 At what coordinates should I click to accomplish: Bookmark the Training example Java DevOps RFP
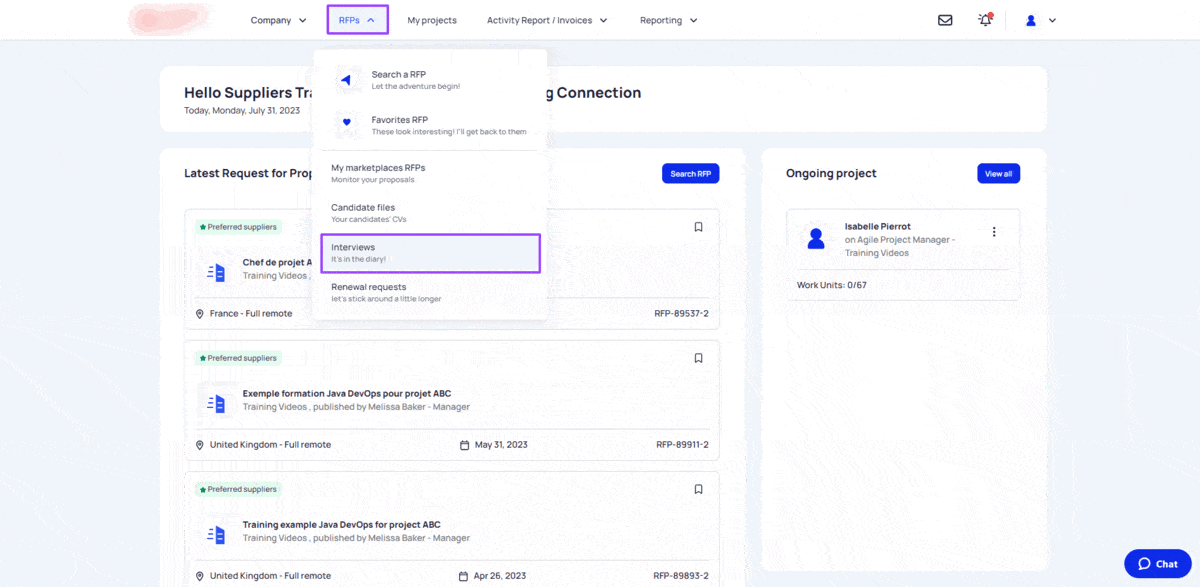(698, 489)
